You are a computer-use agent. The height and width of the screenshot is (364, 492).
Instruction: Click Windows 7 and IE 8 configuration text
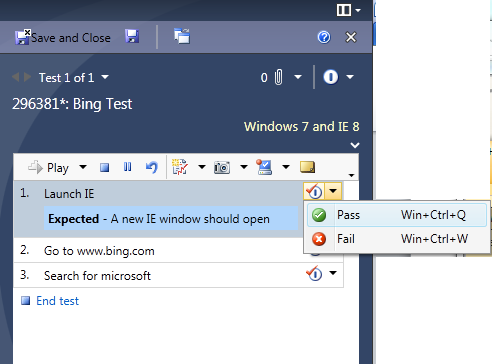pos(302,127)
